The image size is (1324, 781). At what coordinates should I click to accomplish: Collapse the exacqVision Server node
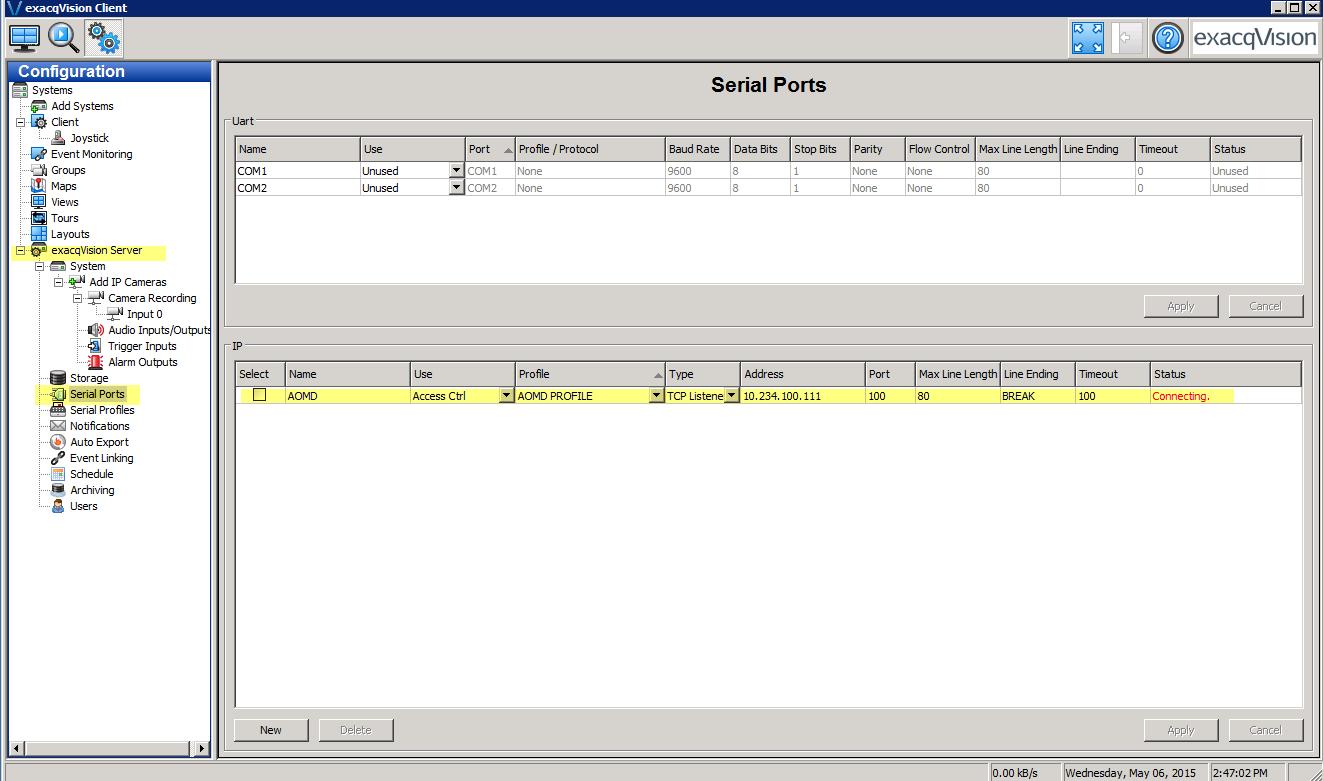20,250
